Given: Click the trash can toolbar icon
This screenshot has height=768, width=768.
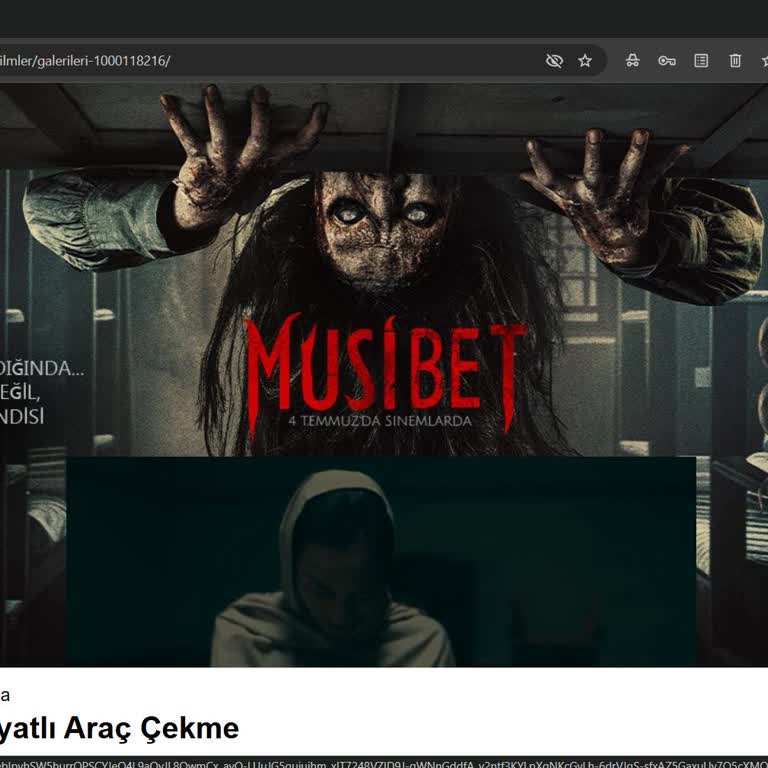Looking at the screenshot, I should (735, 60).
